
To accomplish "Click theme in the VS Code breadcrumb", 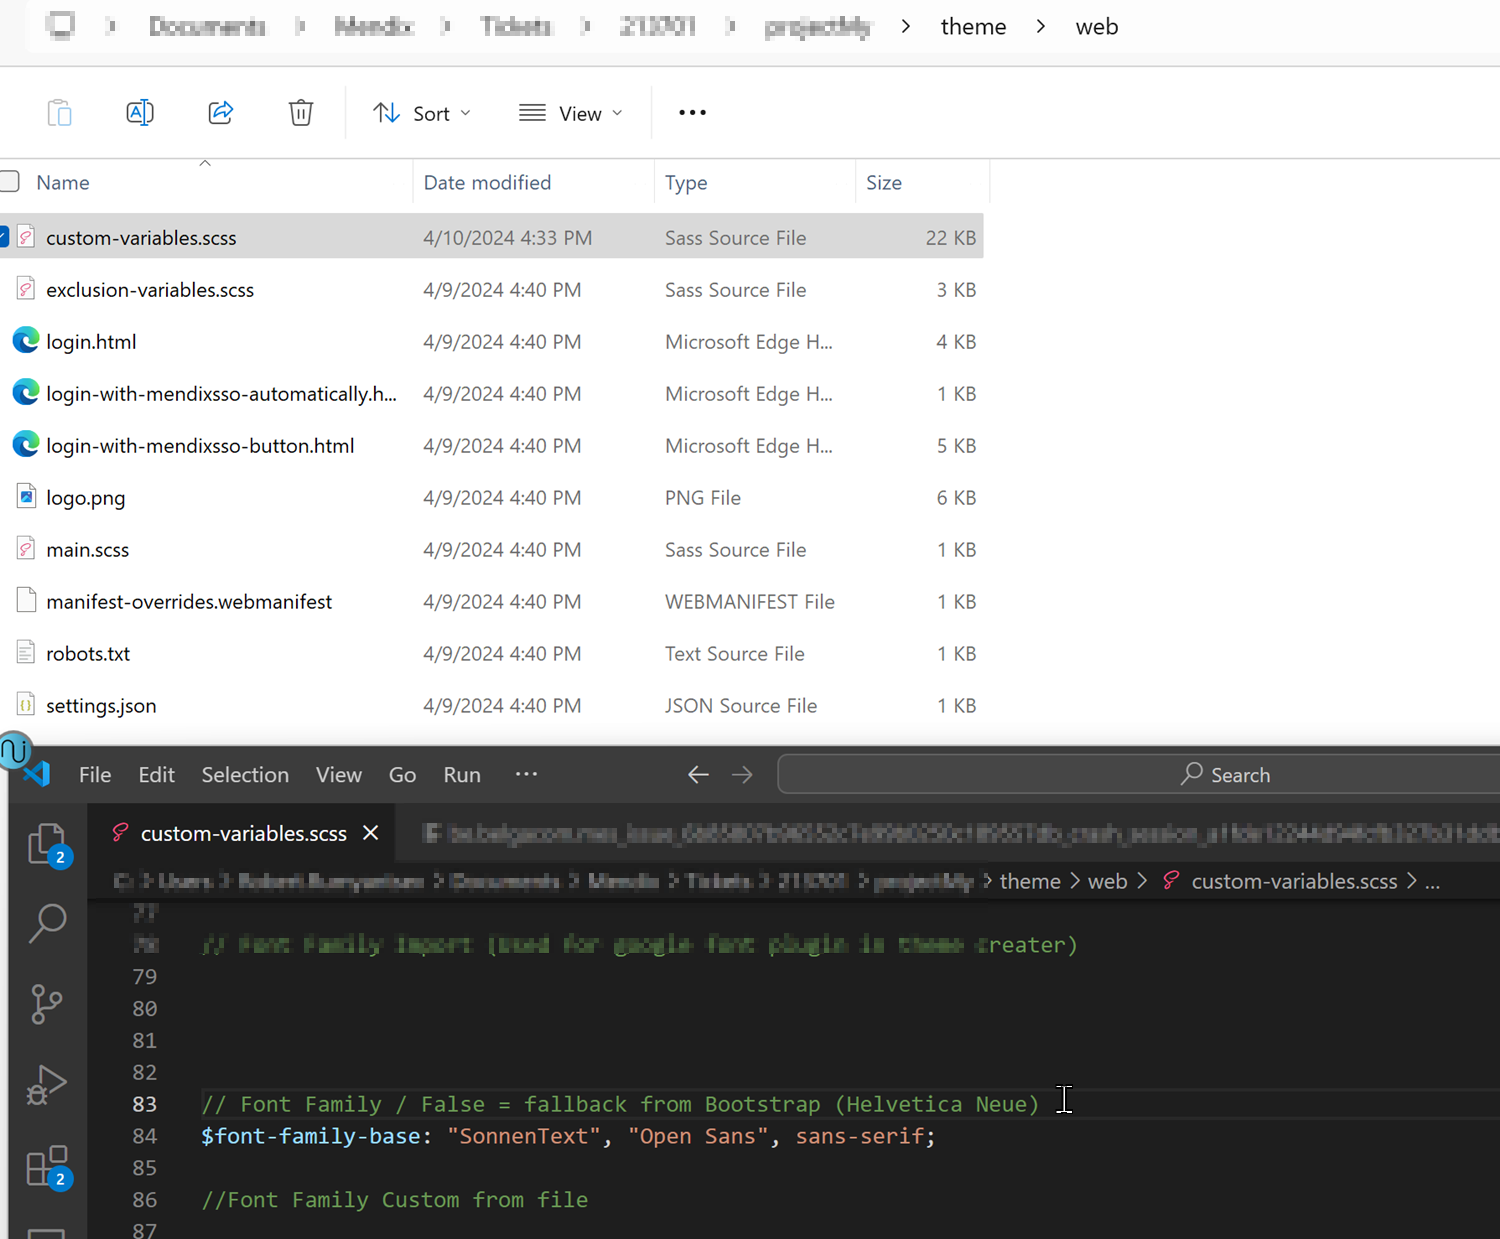I will coord(1030,881).
